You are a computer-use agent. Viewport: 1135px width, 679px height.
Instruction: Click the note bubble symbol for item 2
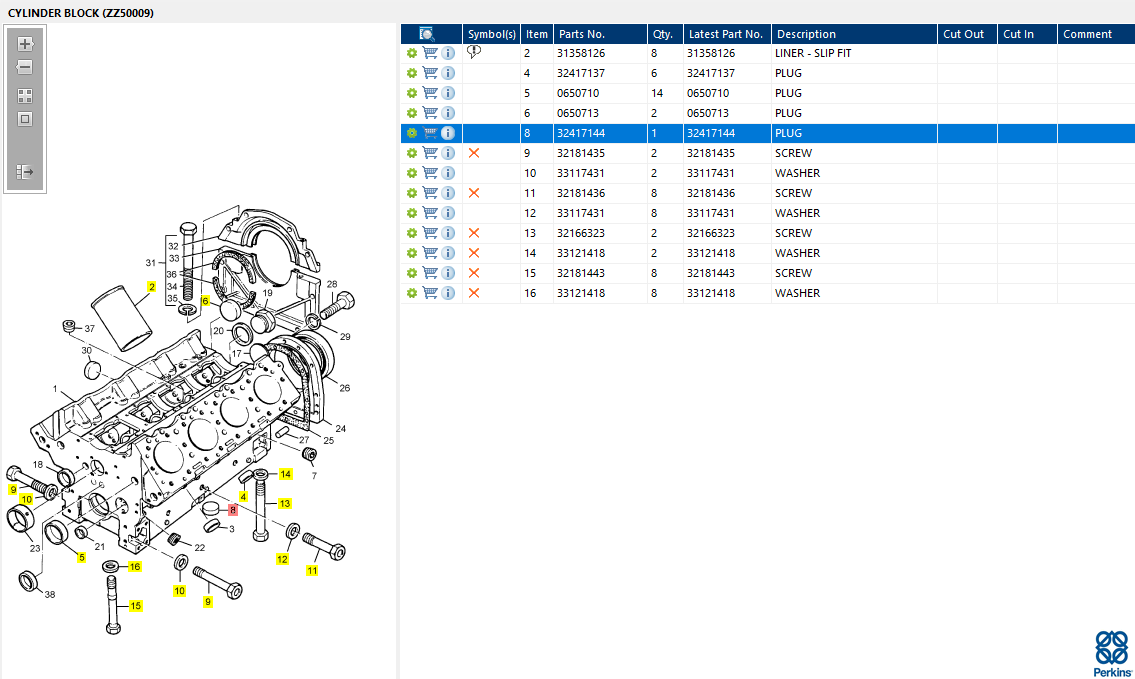pos(474,52)
